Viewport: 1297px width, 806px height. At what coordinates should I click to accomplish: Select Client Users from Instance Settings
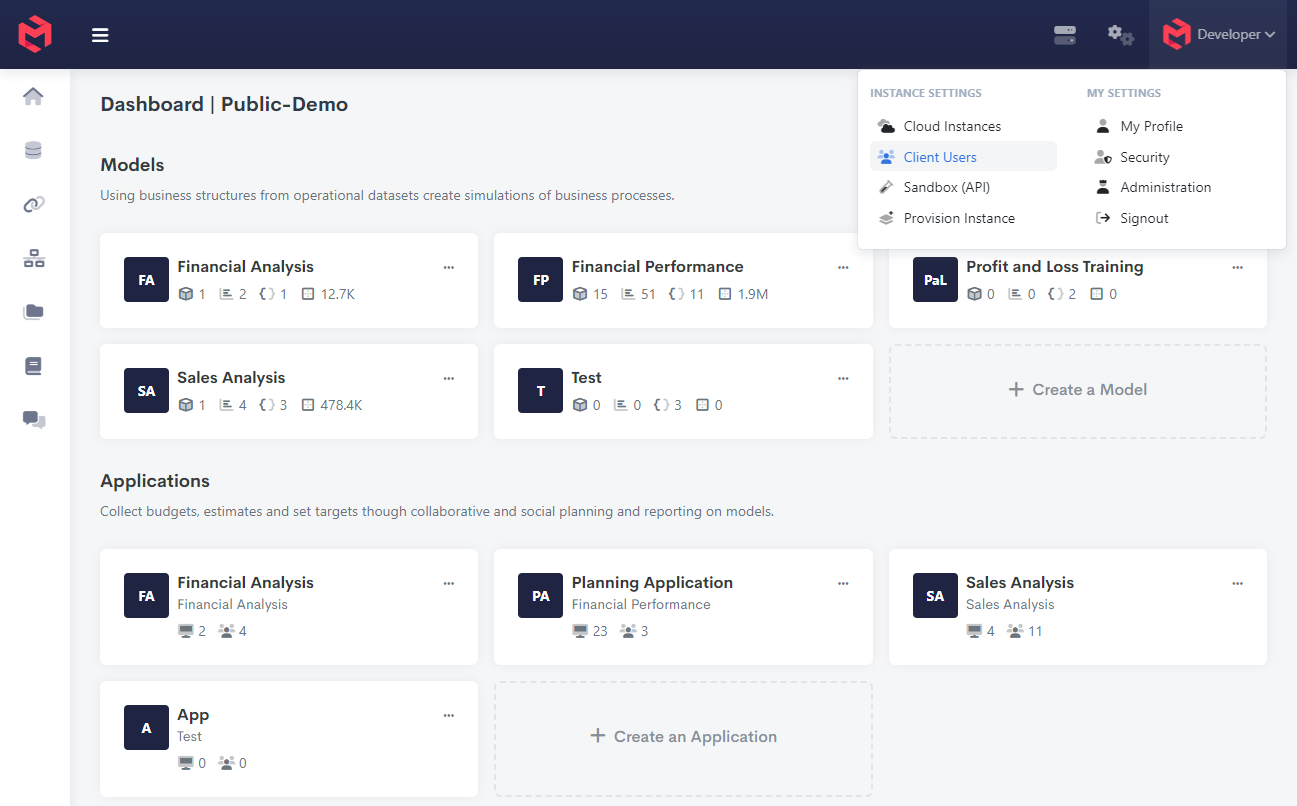tap(940, 157)
